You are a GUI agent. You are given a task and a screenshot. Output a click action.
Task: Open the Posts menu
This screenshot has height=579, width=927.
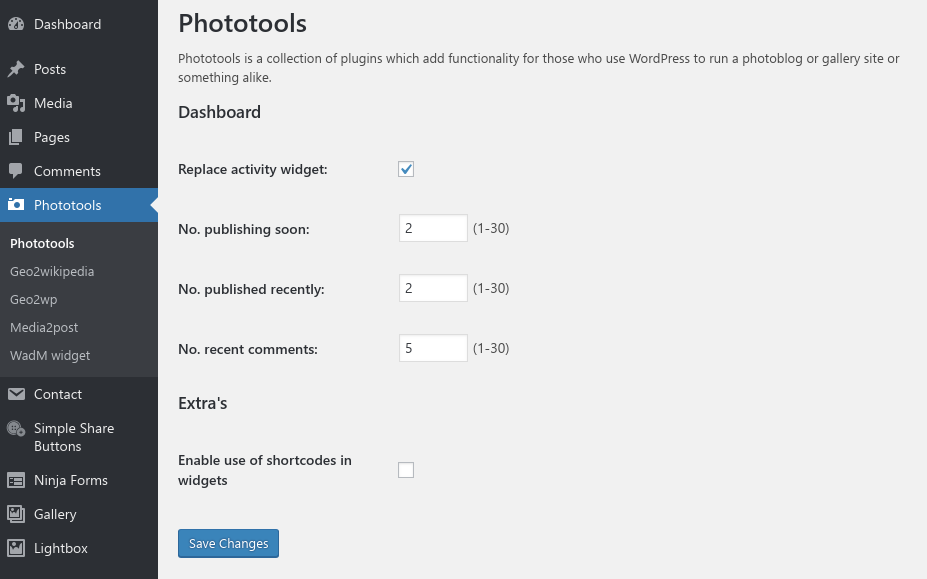point(79,69)
